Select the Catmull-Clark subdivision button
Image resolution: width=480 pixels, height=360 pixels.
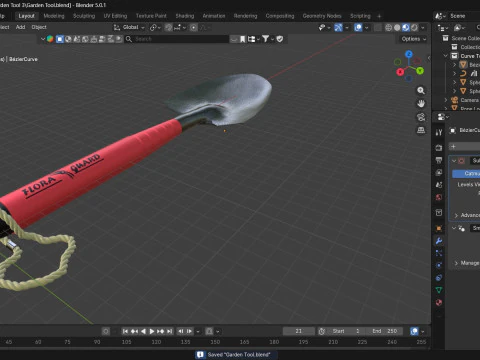point(466,173)
